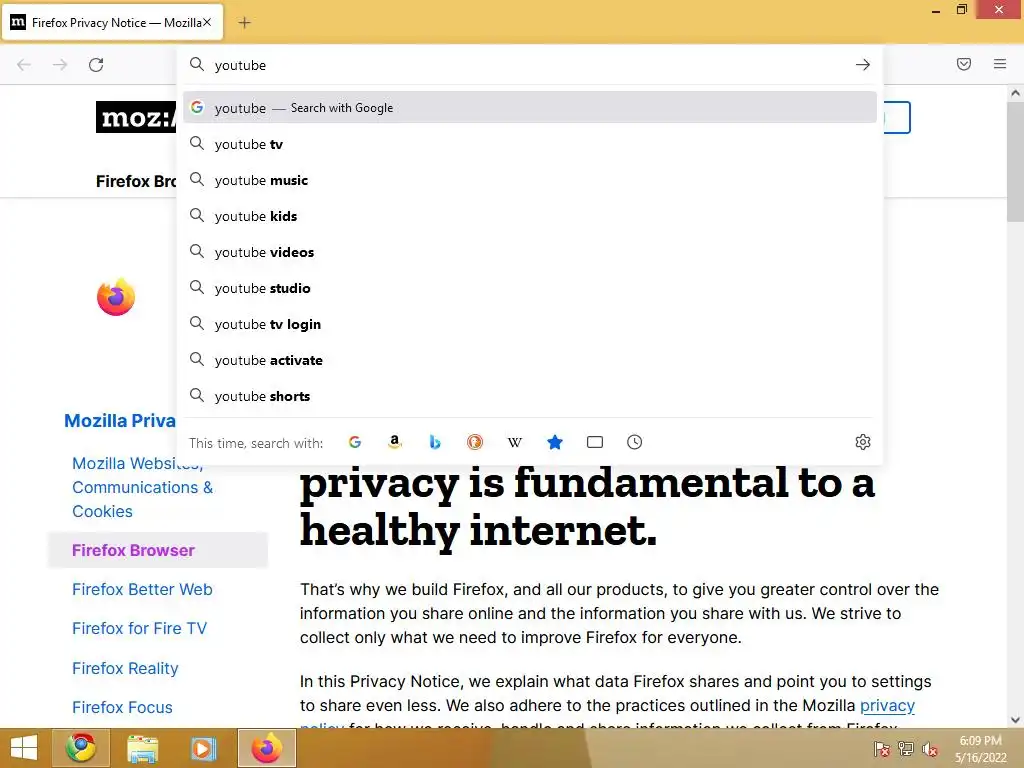
Task: Open media player taskbar icon
Action: click(x=203, y=748)
